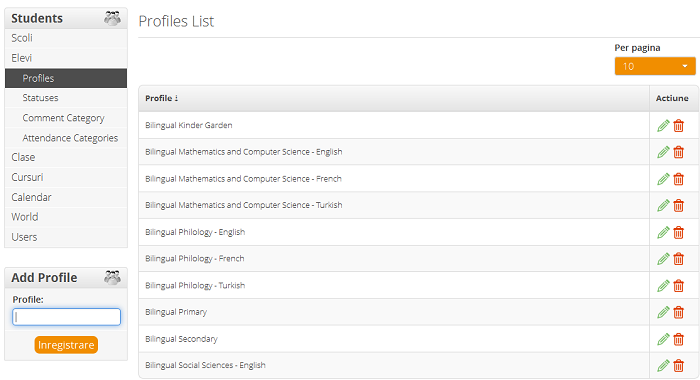Click the Students heading
Viewport: 700px width, 380px height.
[x=37, y=18]
